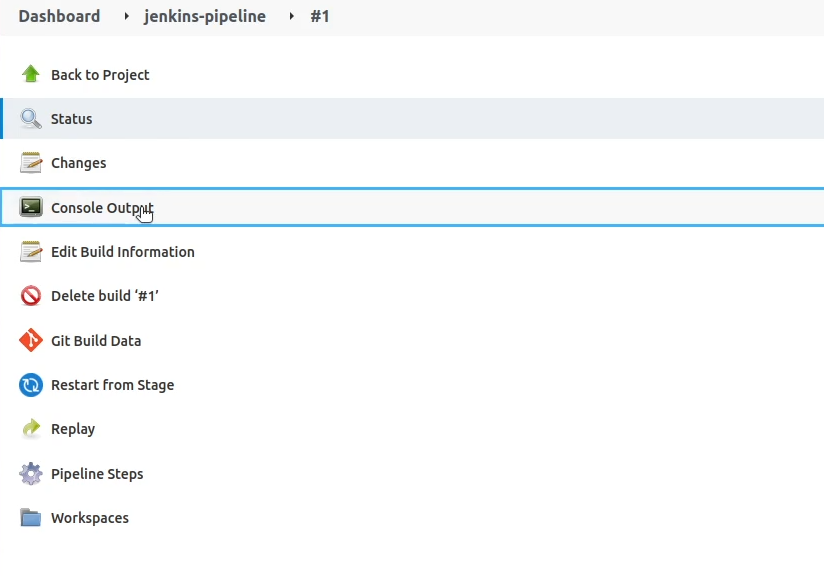Open the Changes menu item
824x576 pixels.
(78, 163)
